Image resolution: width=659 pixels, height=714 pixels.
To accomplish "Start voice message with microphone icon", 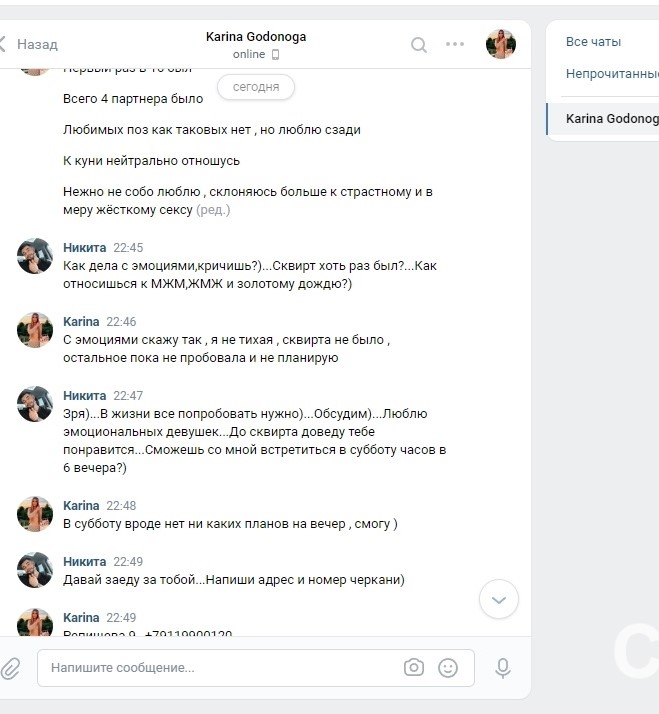I will click(x=503, y=668).
